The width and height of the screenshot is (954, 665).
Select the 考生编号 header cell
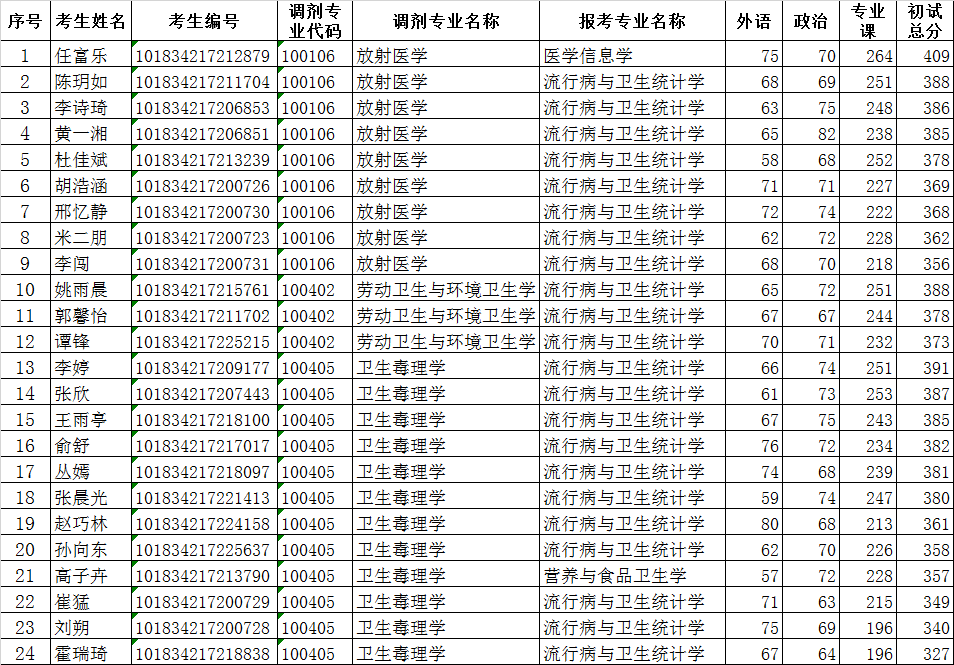tap(203, 21)
